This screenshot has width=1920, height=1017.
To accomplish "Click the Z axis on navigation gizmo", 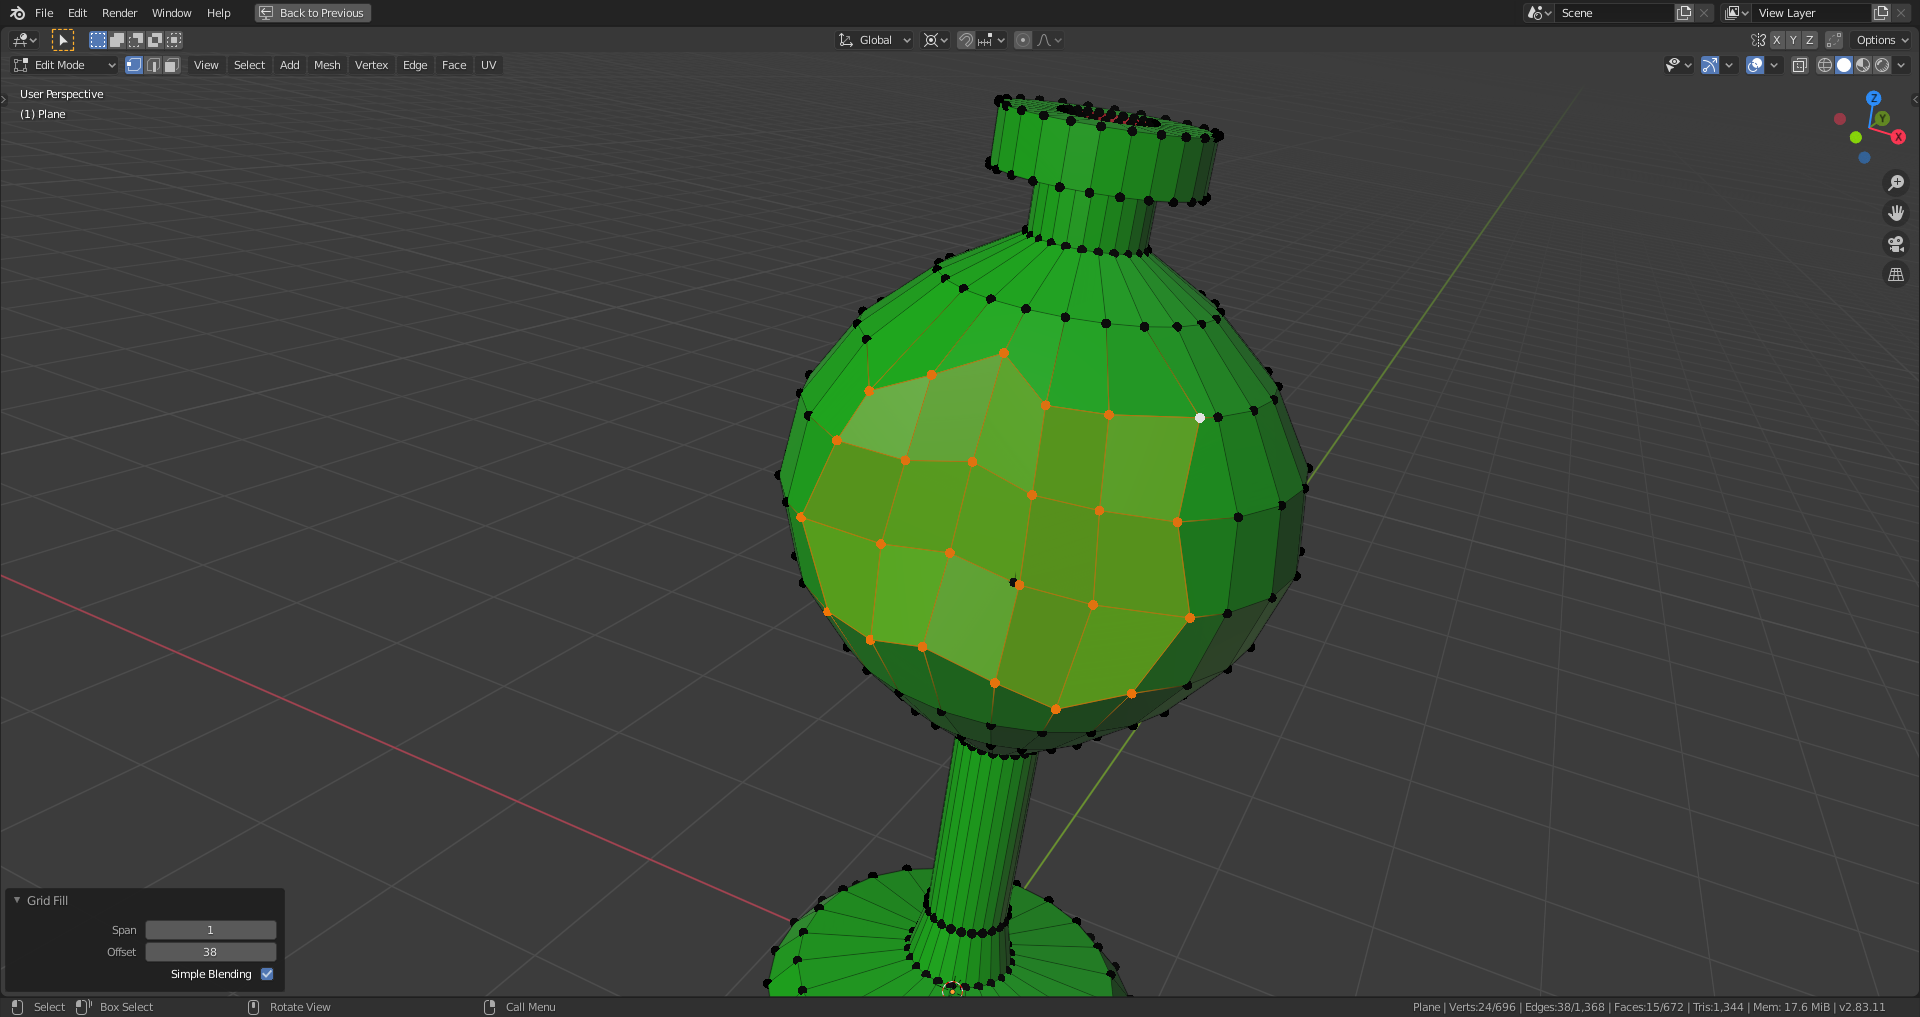I will pos(1874,98).
